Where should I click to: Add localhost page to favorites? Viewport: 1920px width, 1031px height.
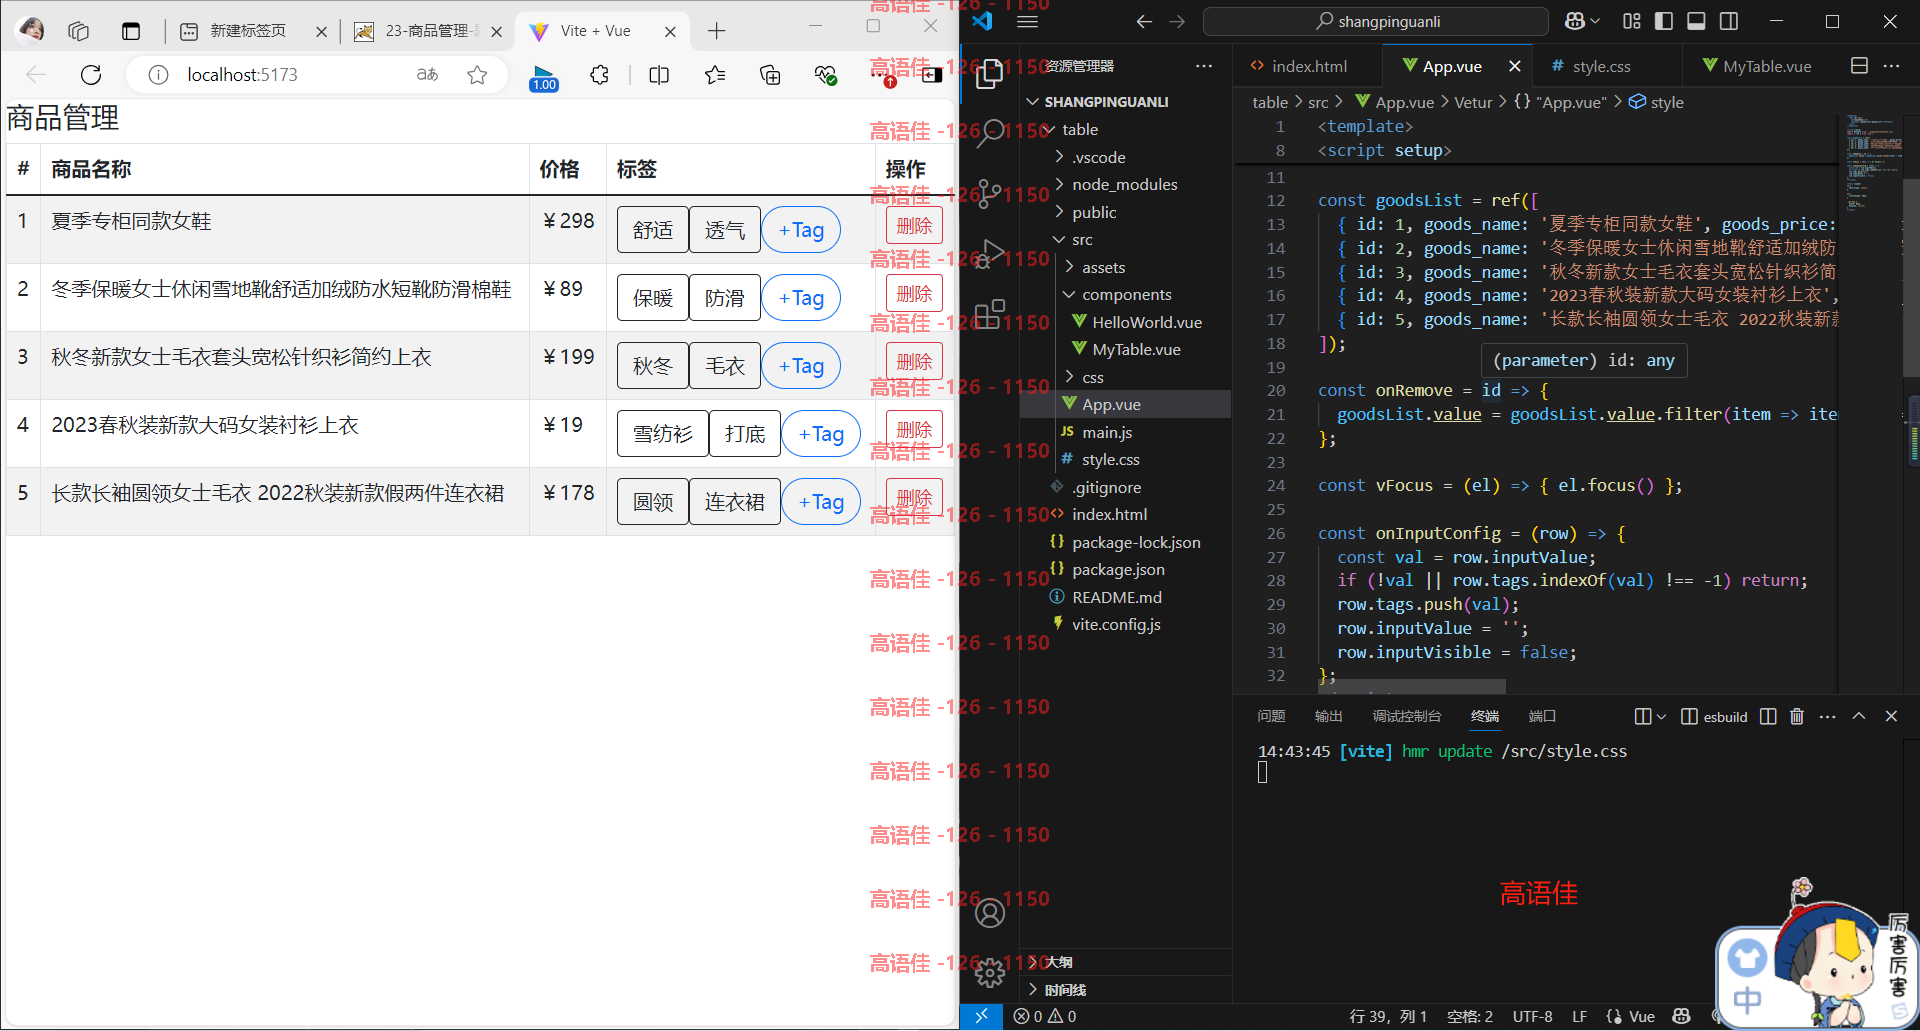pyautogui.click(x=477, y=74)
